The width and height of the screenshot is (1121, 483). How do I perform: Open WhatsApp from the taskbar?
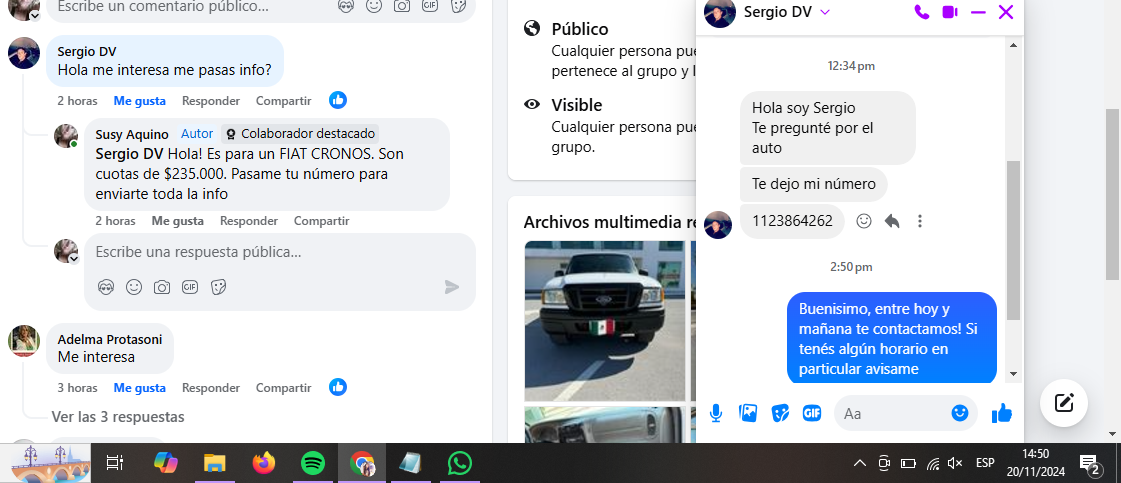(460, 463)
